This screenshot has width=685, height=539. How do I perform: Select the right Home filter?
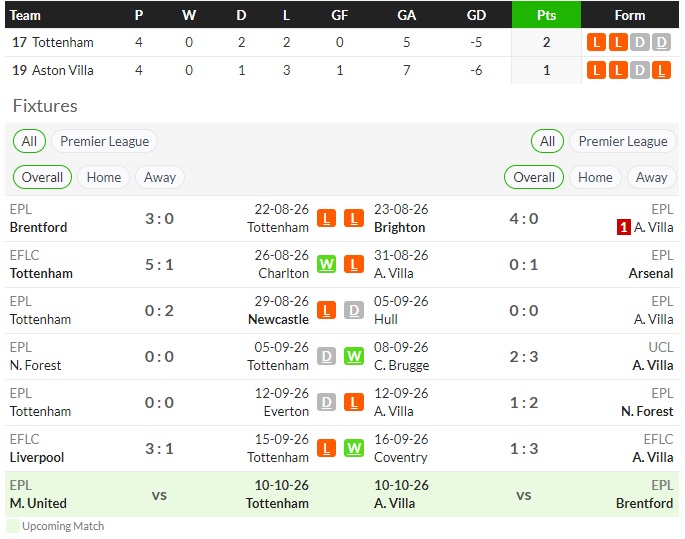click(595, 177)
